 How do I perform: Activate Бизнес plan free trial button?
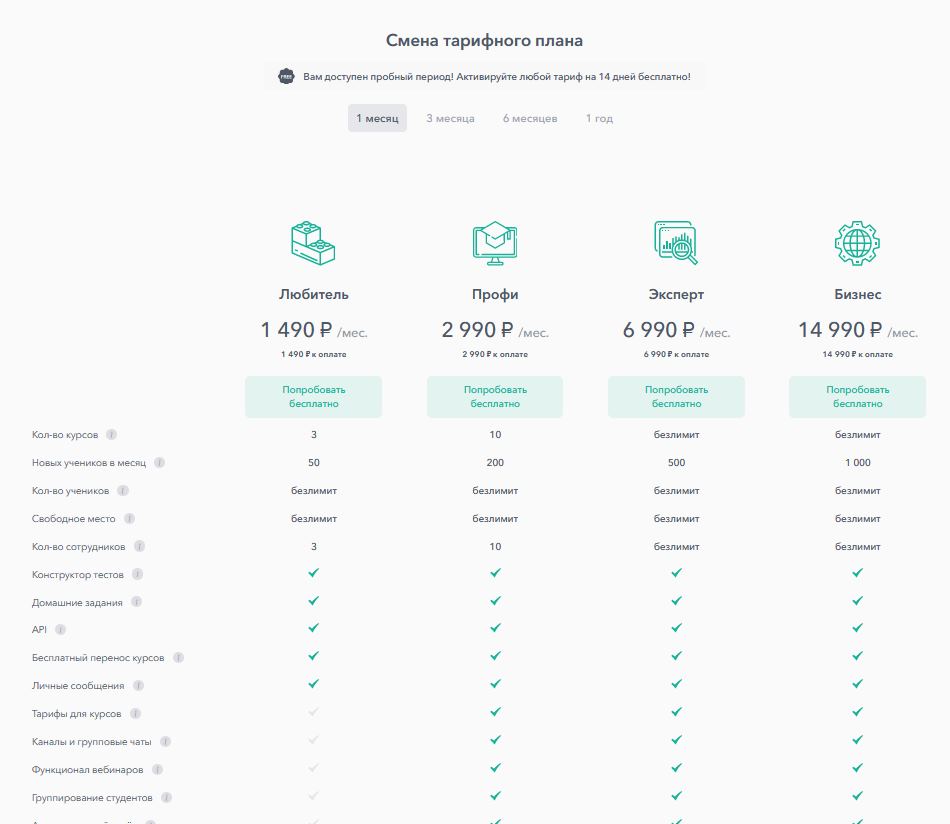click(857, 397)
